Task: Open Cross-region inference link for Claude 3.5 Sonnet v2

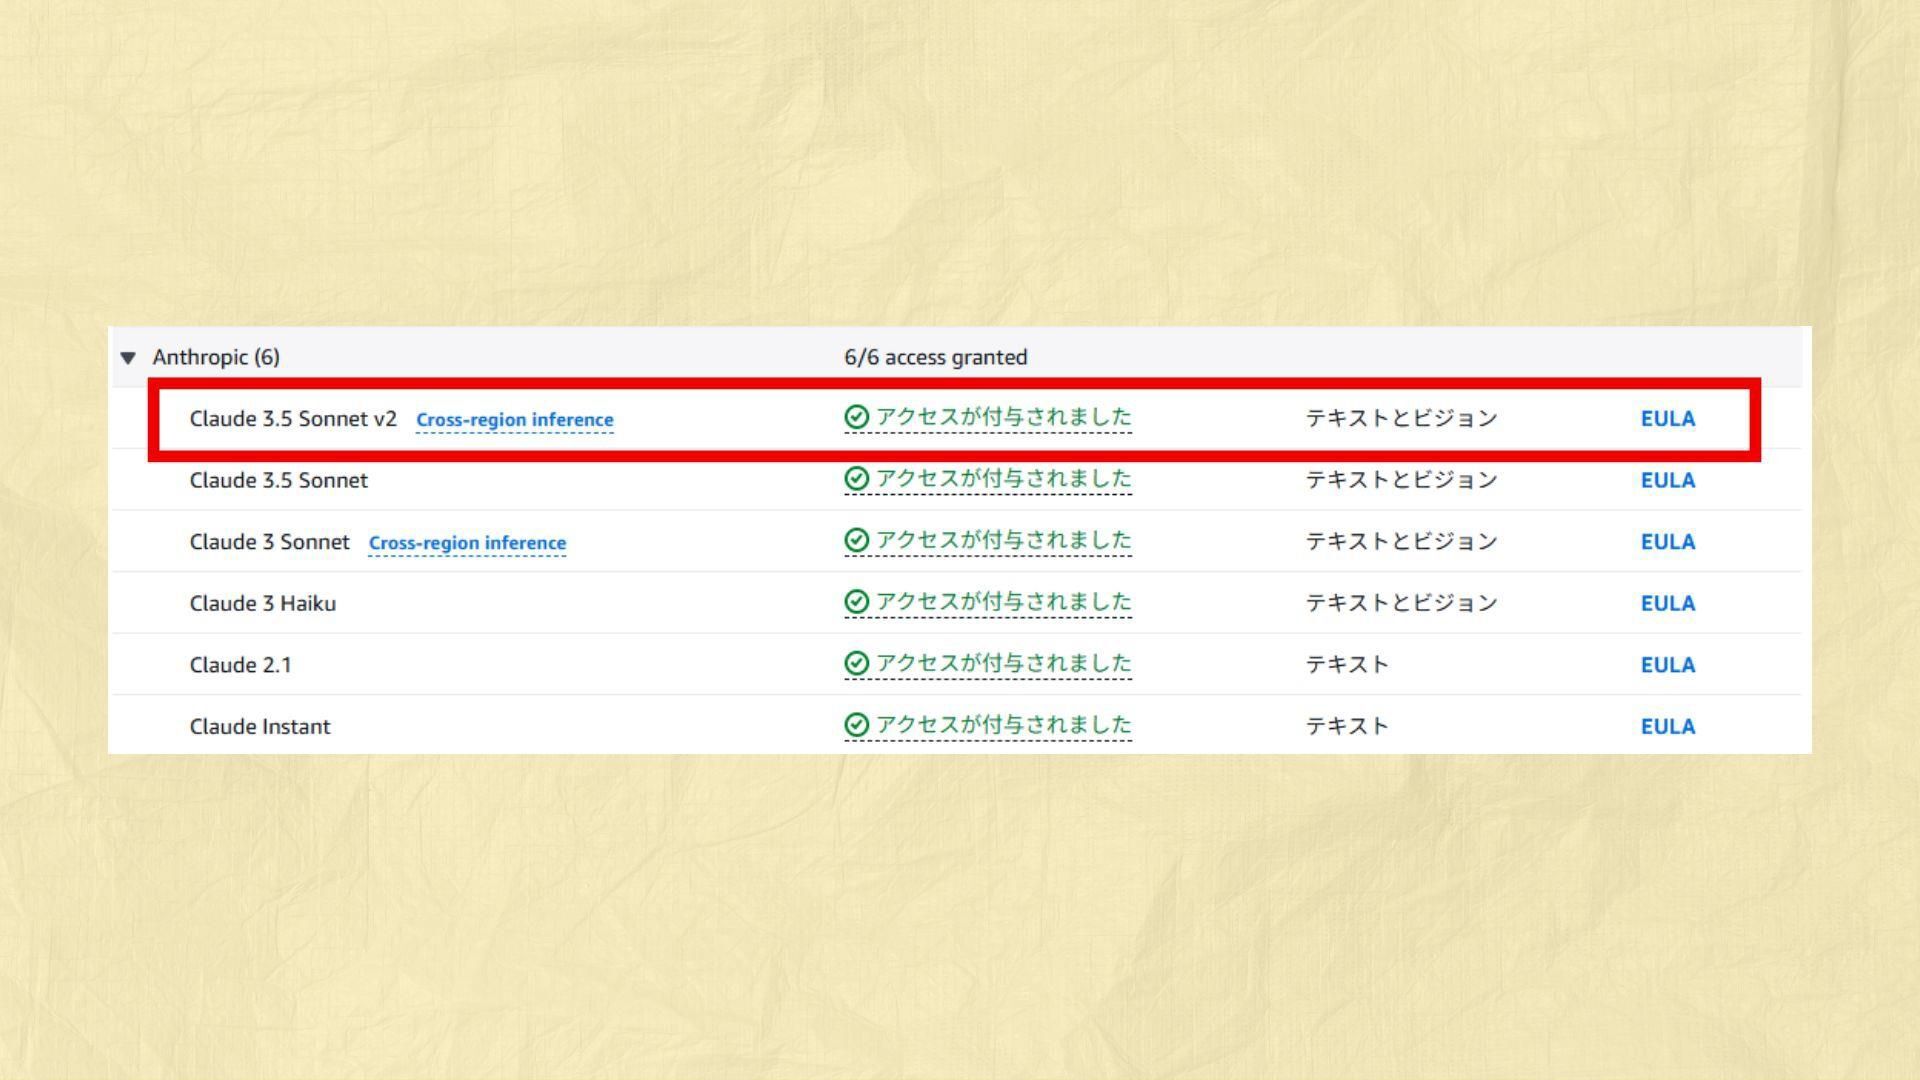Action: point(515,420)
